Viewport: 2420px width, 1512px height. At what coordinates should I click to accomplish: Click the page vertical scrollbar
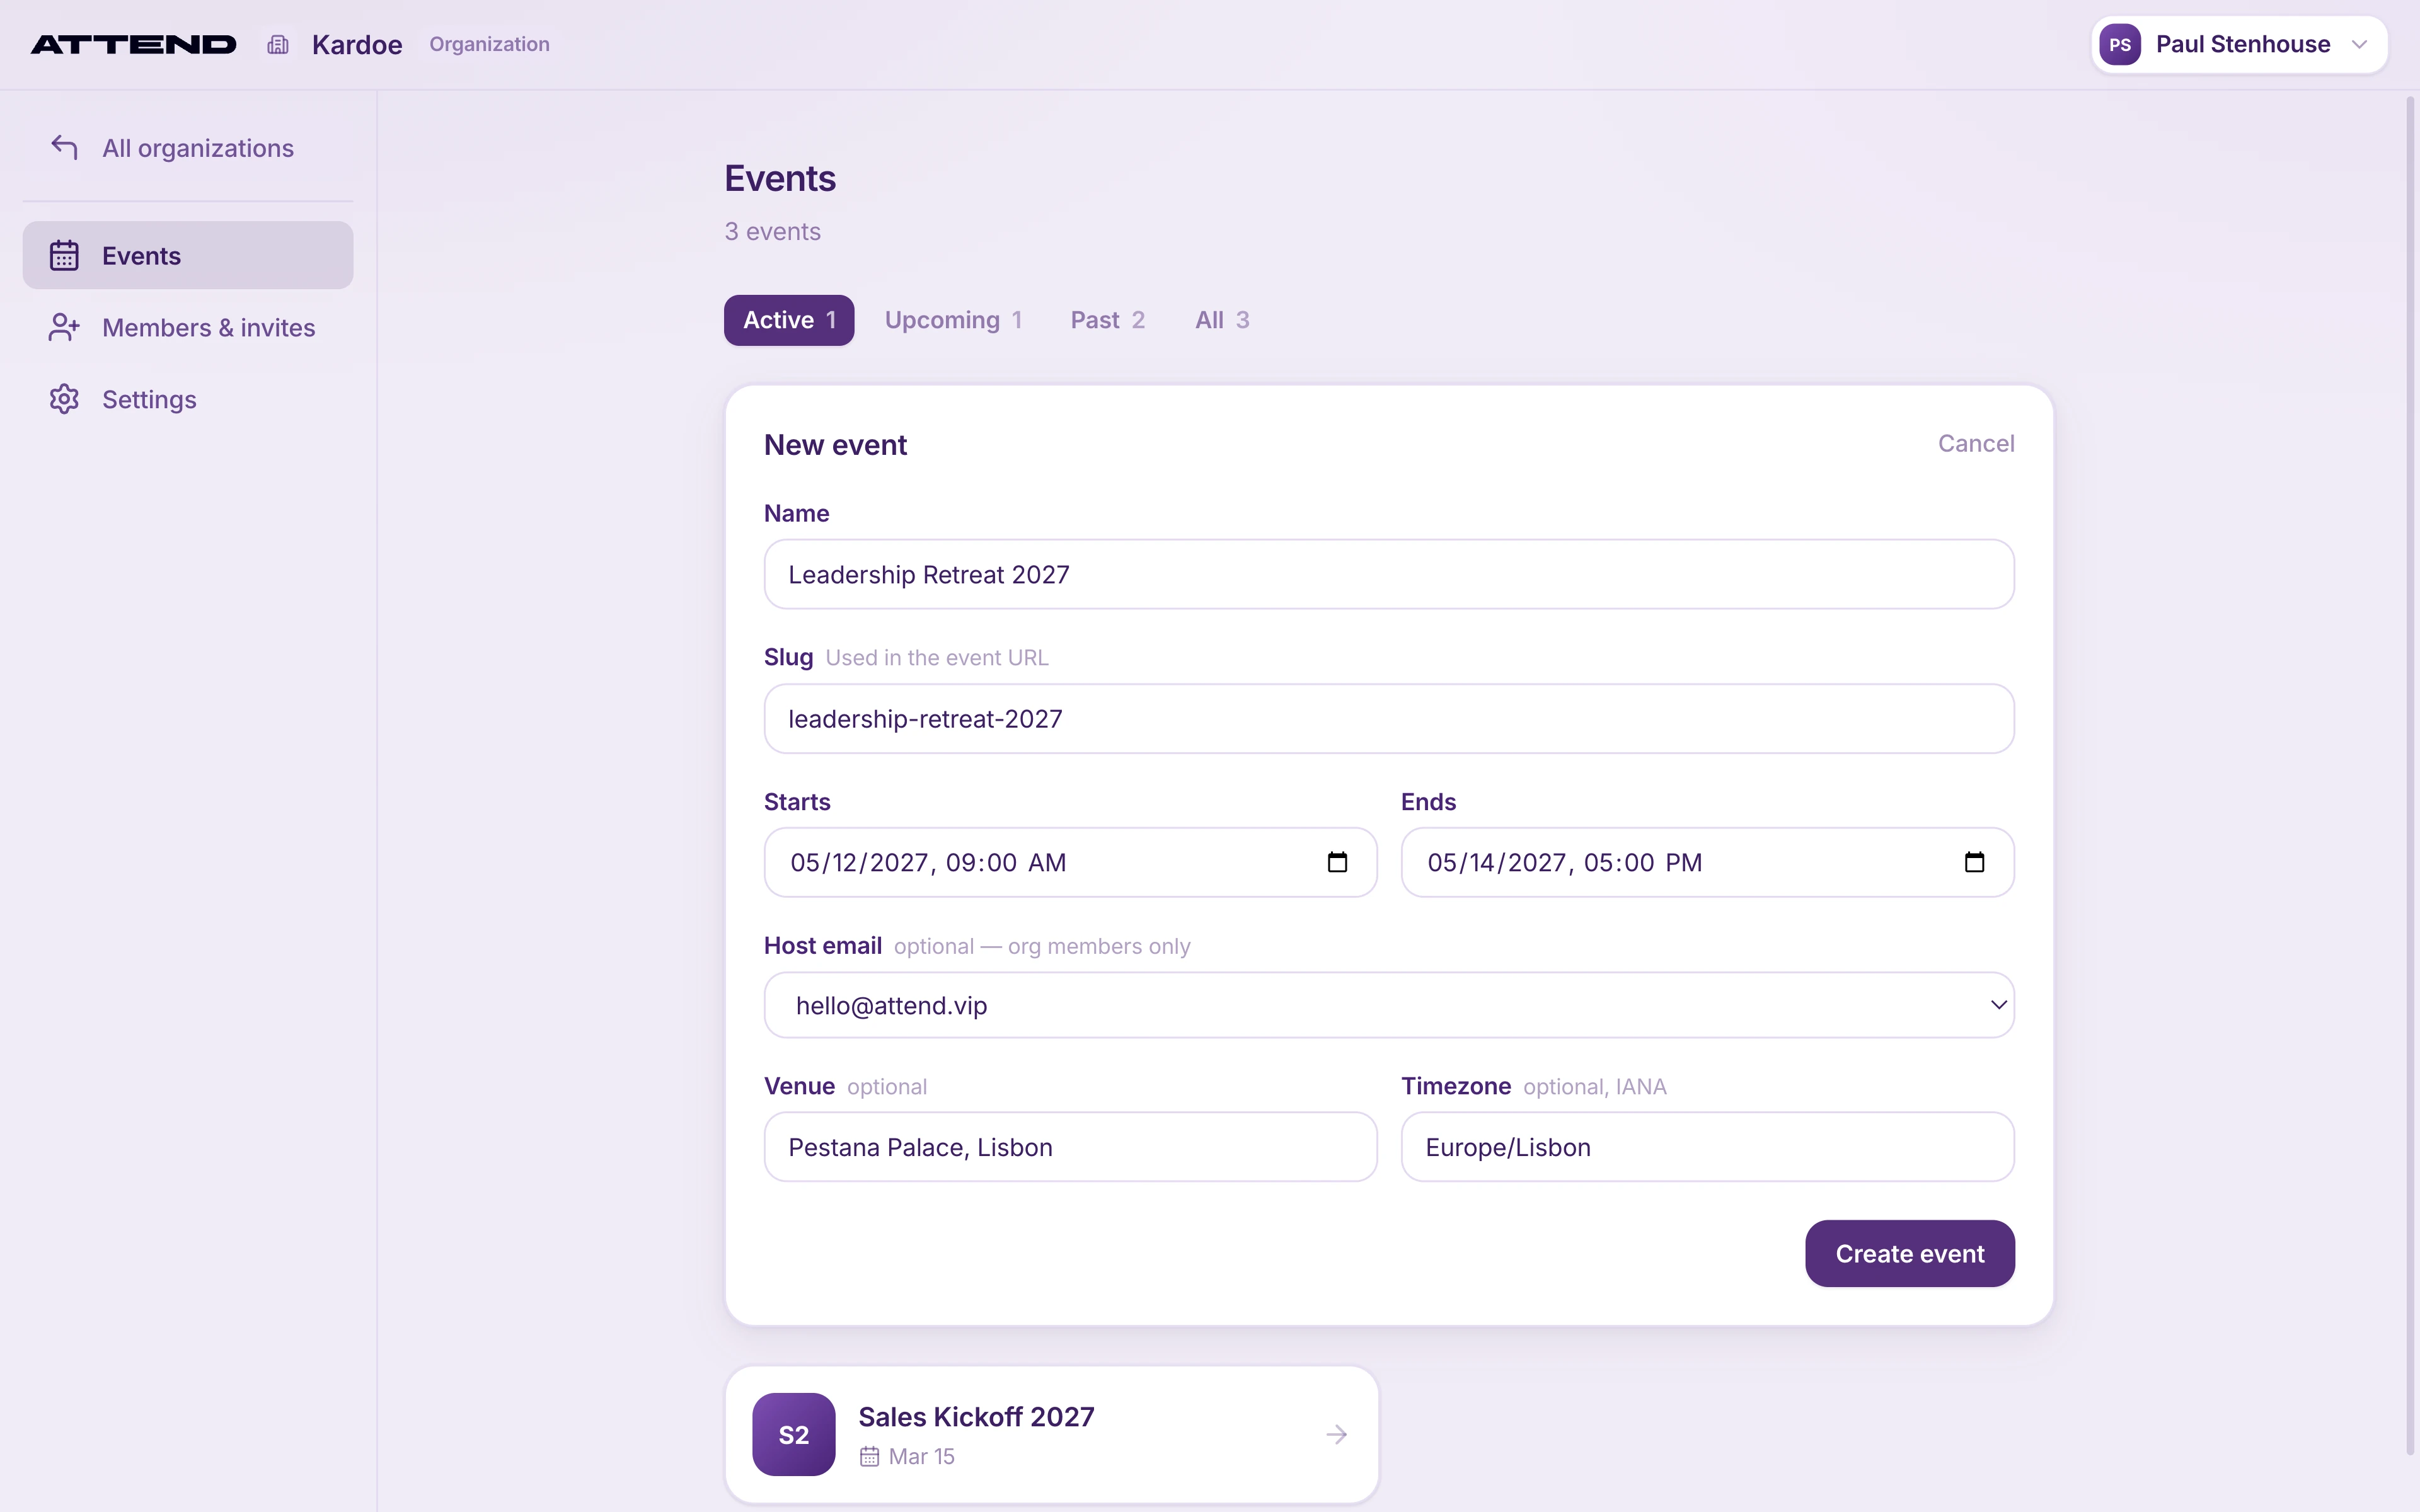[2410, 775]
